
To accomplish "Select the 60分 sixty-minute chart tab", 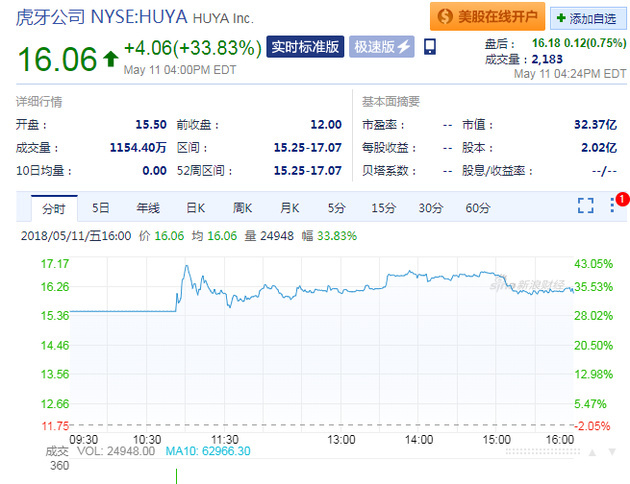I will coord(478,208).
